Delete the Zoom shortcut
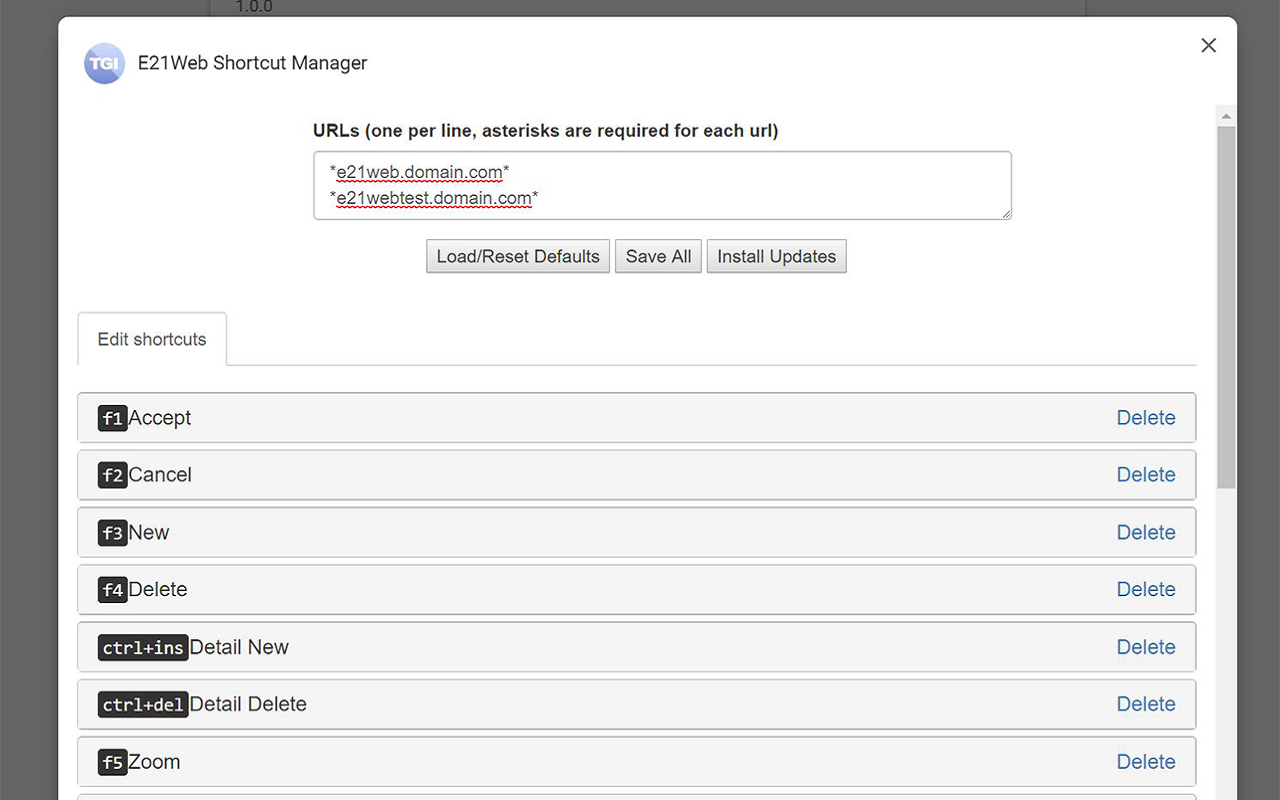 point(1146,762)
